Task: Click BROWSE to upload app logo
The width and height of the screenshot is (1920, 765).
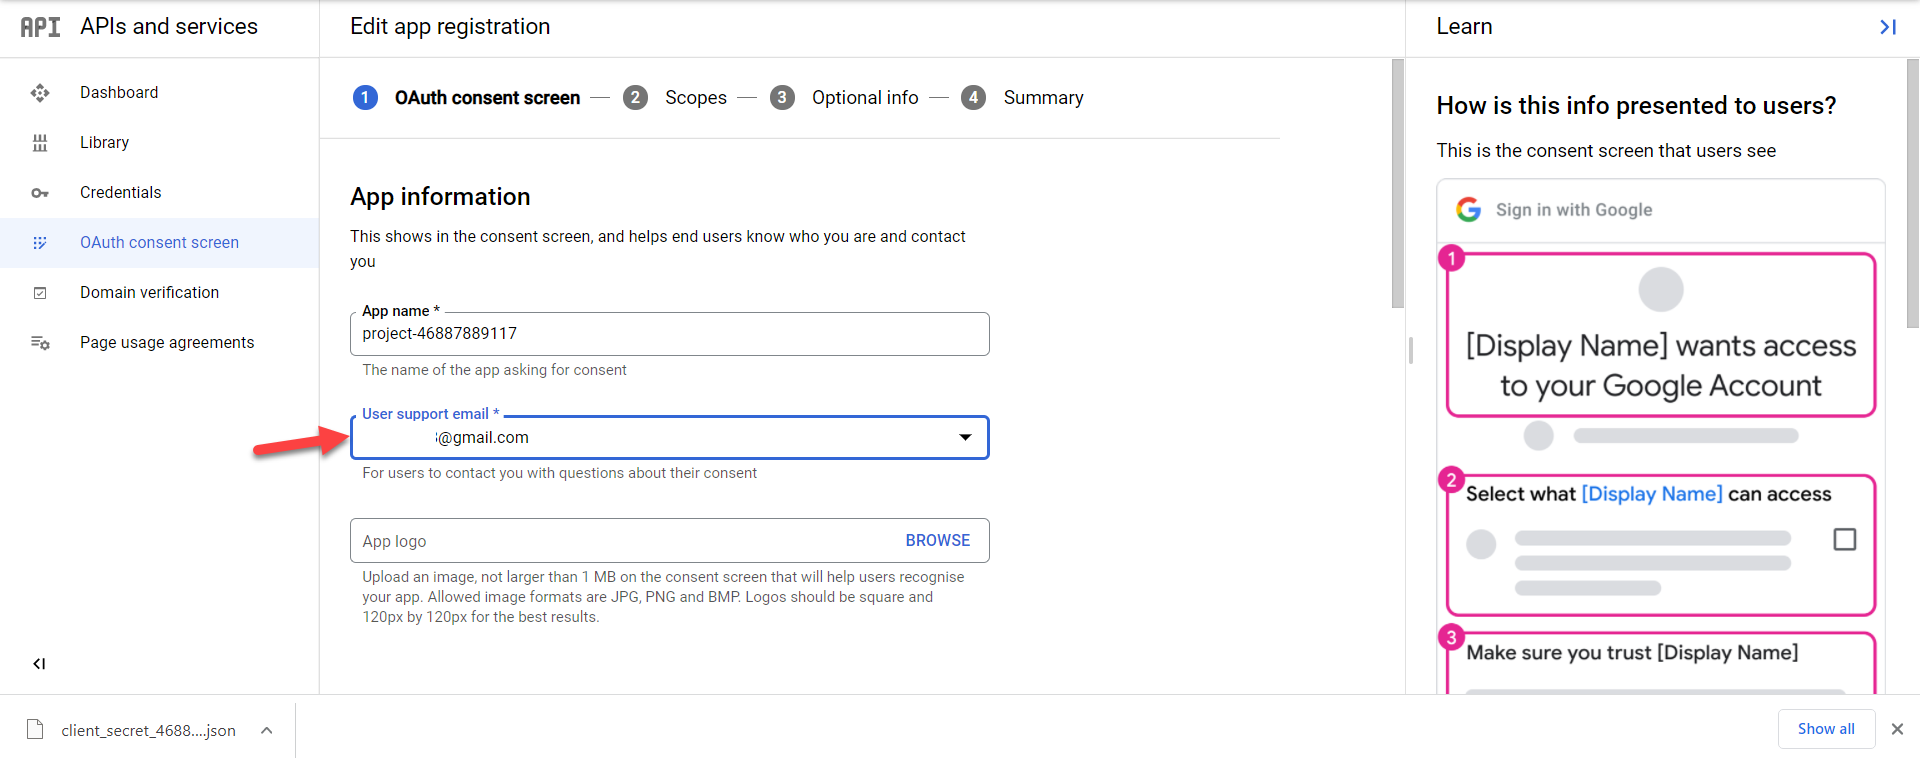Action: click(x=937, y=540)
